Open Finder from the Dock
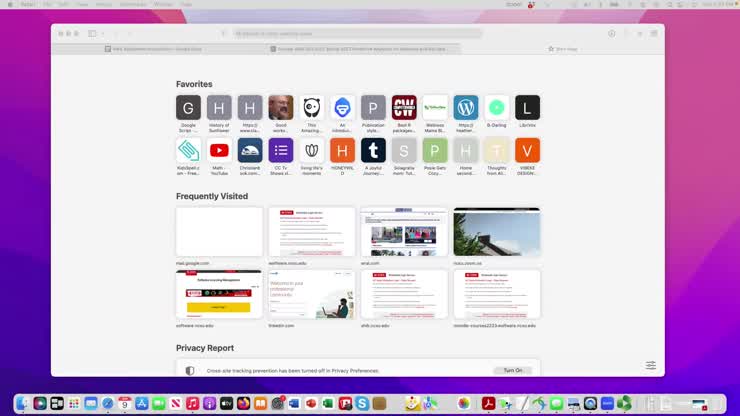Viewport: 740px width, 416px height. tap(23, 403)
